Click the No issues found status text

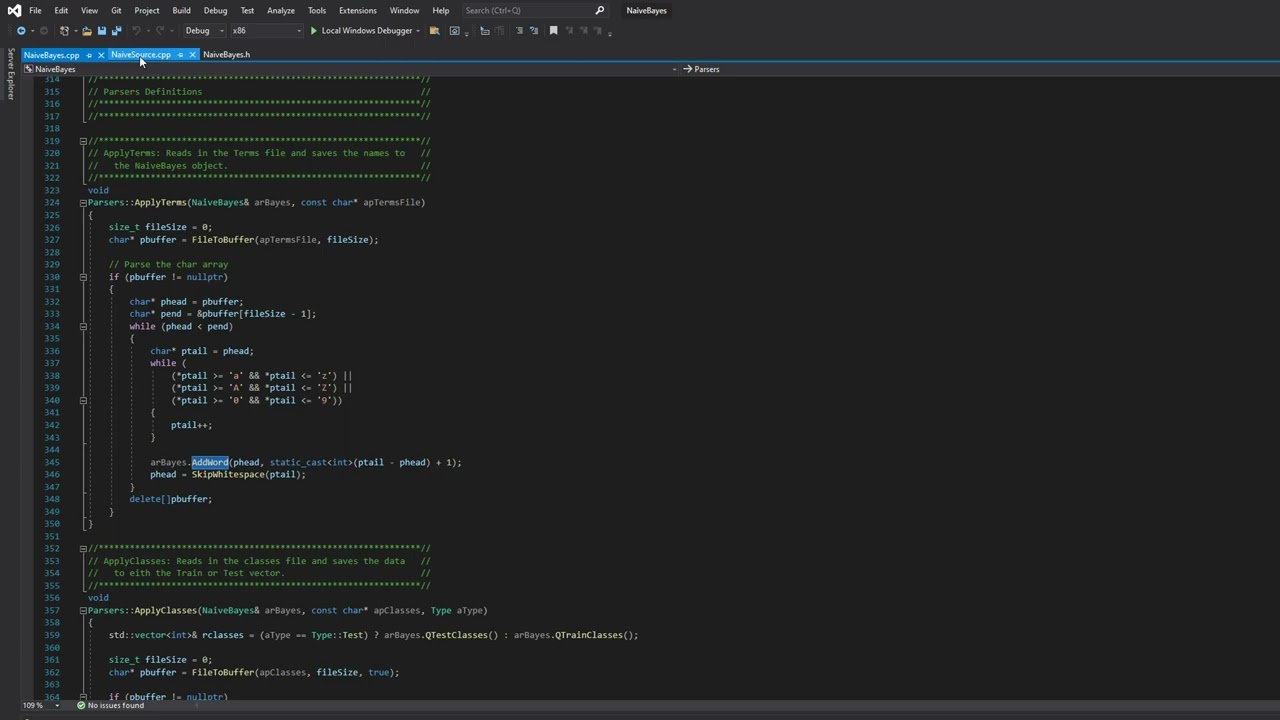(x=116, y=705)
